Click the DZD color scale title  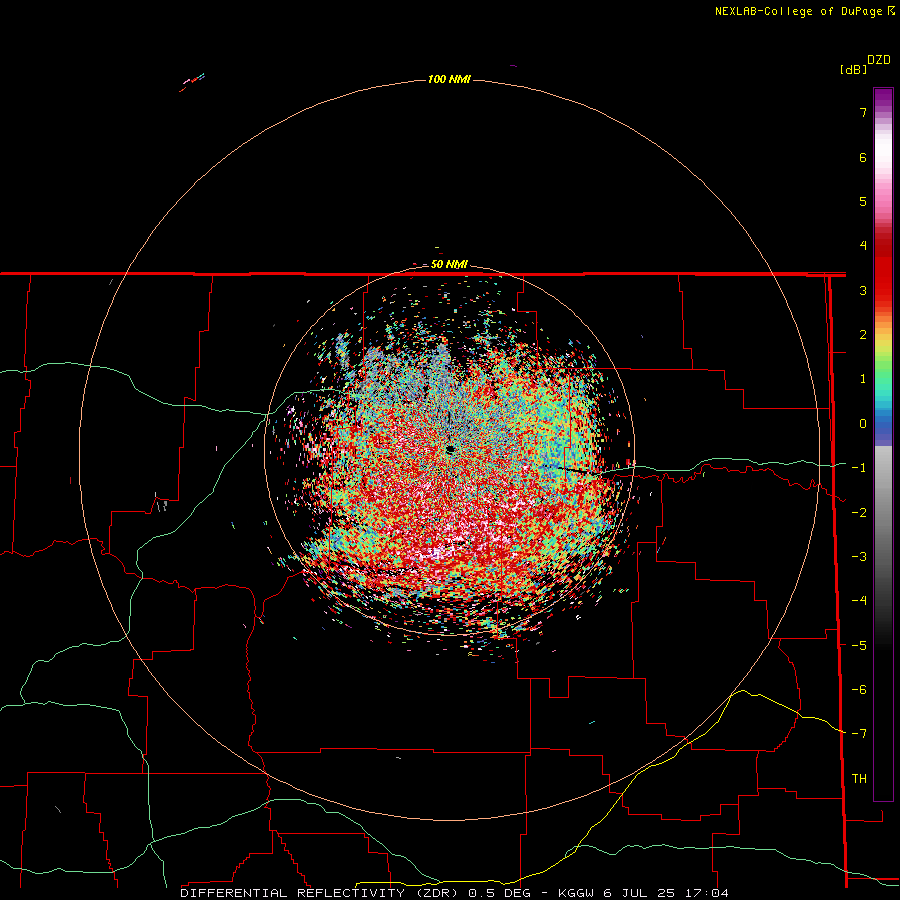click(879, 60)
